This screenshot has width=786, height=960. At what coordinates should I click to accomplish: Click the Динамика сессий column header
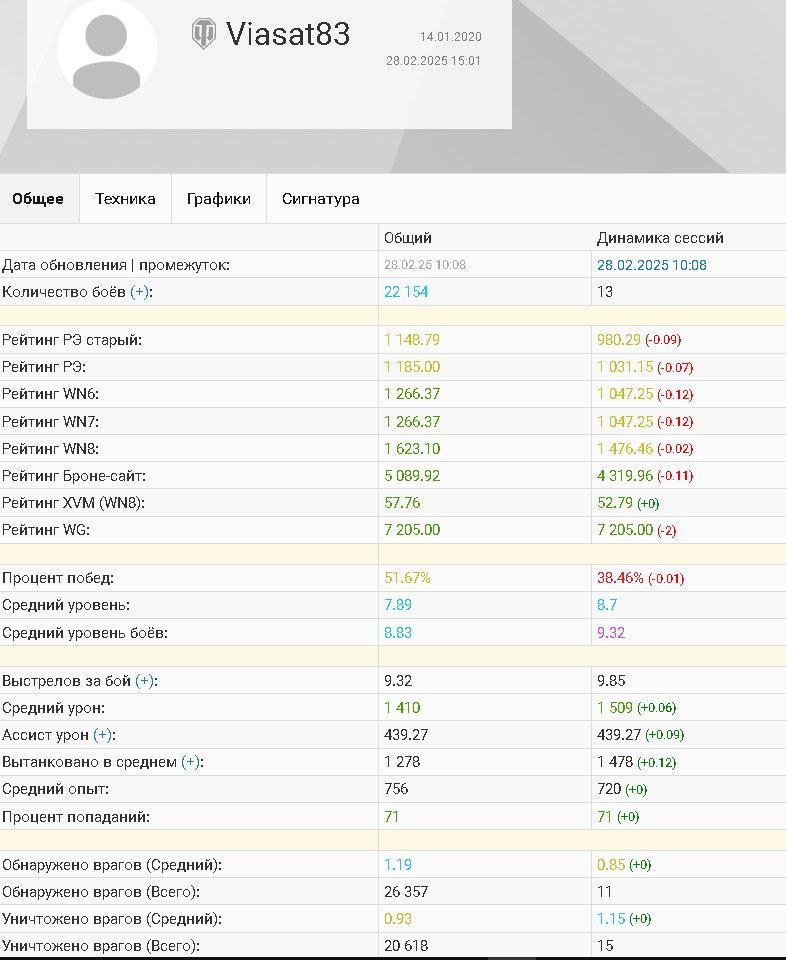pyautogui.click(x=660, y=238)
